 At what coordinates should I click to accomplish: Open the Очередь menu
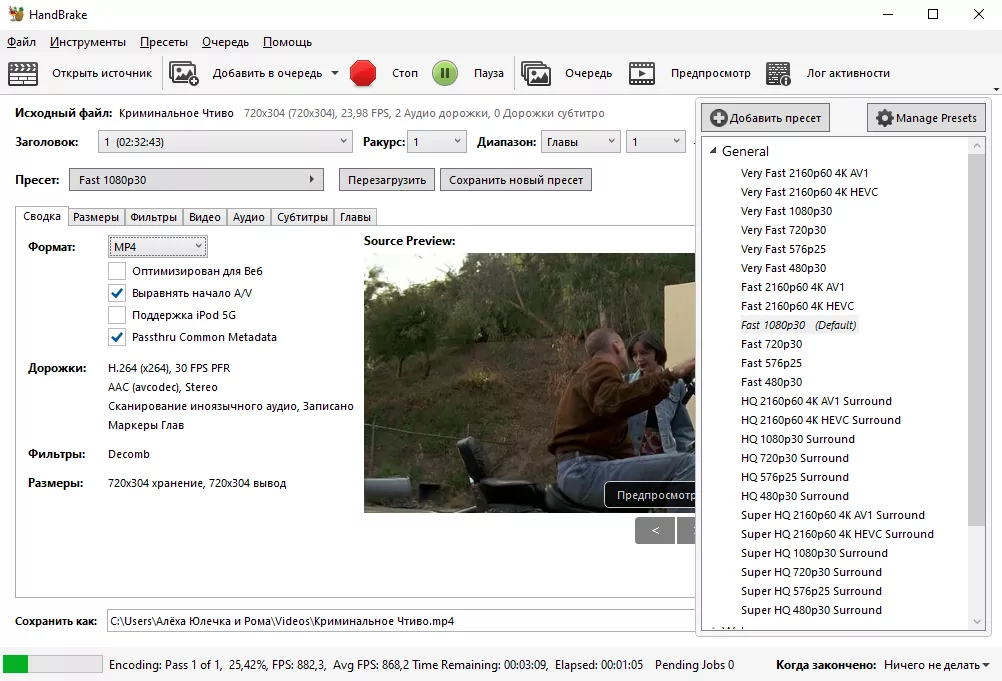[x=226, y=42]
